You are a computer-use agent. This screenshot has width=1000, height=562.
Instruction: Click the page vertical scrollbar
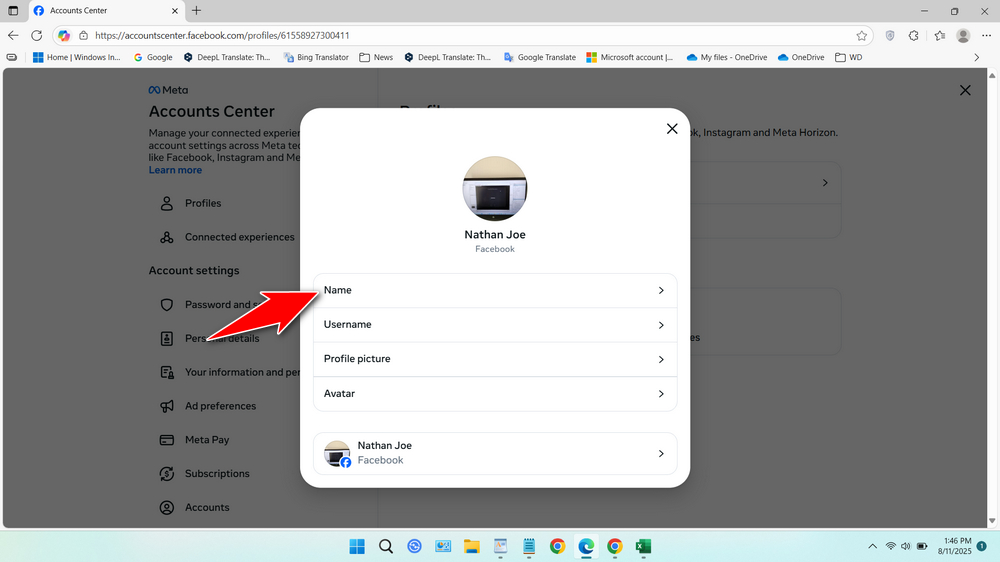[992, 299]
